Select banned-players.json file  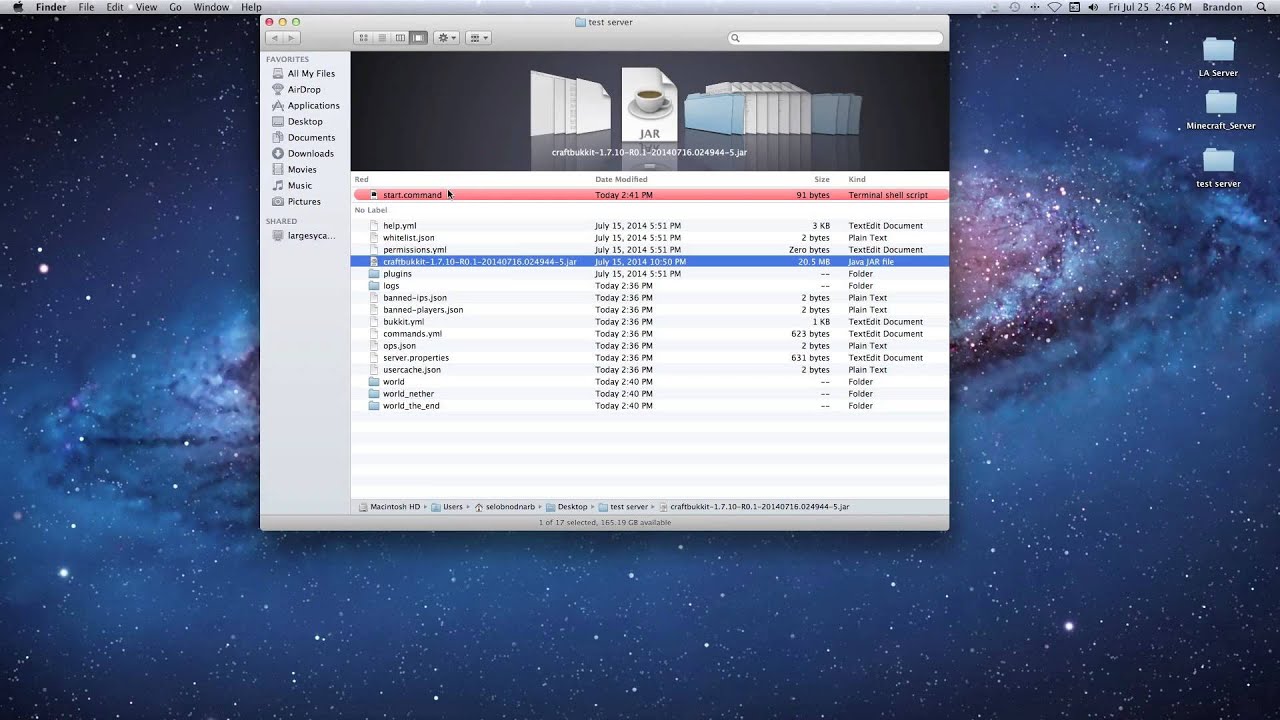pos(650,309)
